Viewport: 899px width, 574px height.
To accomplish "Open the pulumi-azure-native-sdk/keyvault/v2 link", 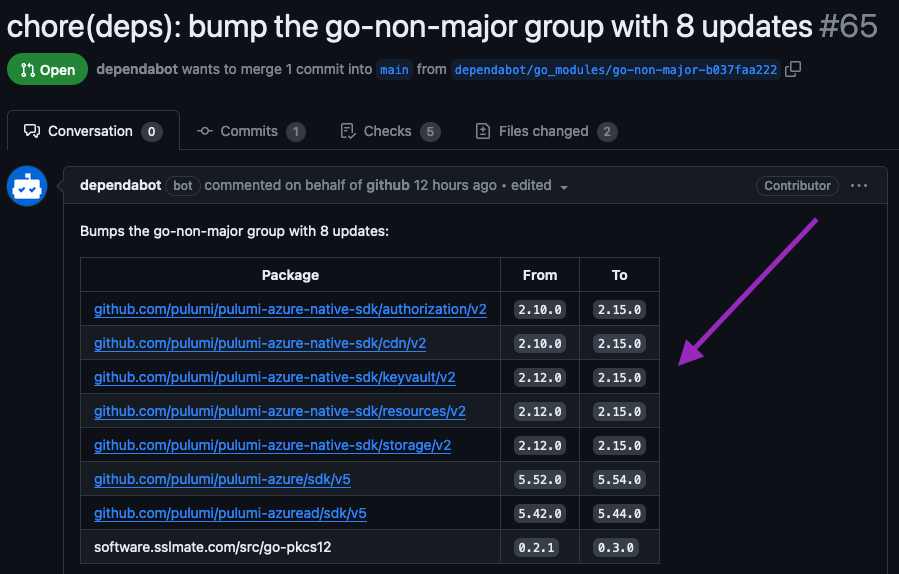I will click(275, 377).
